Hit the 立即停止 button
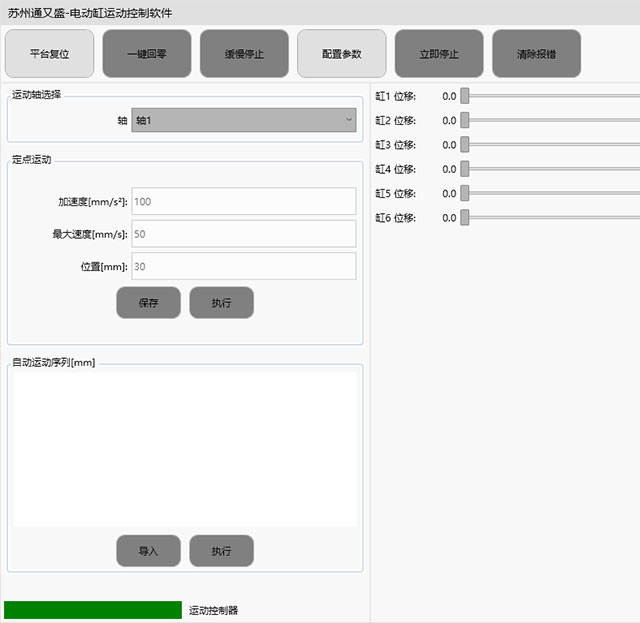This screenshot has width=640, height=623. [x=439, y=54]
